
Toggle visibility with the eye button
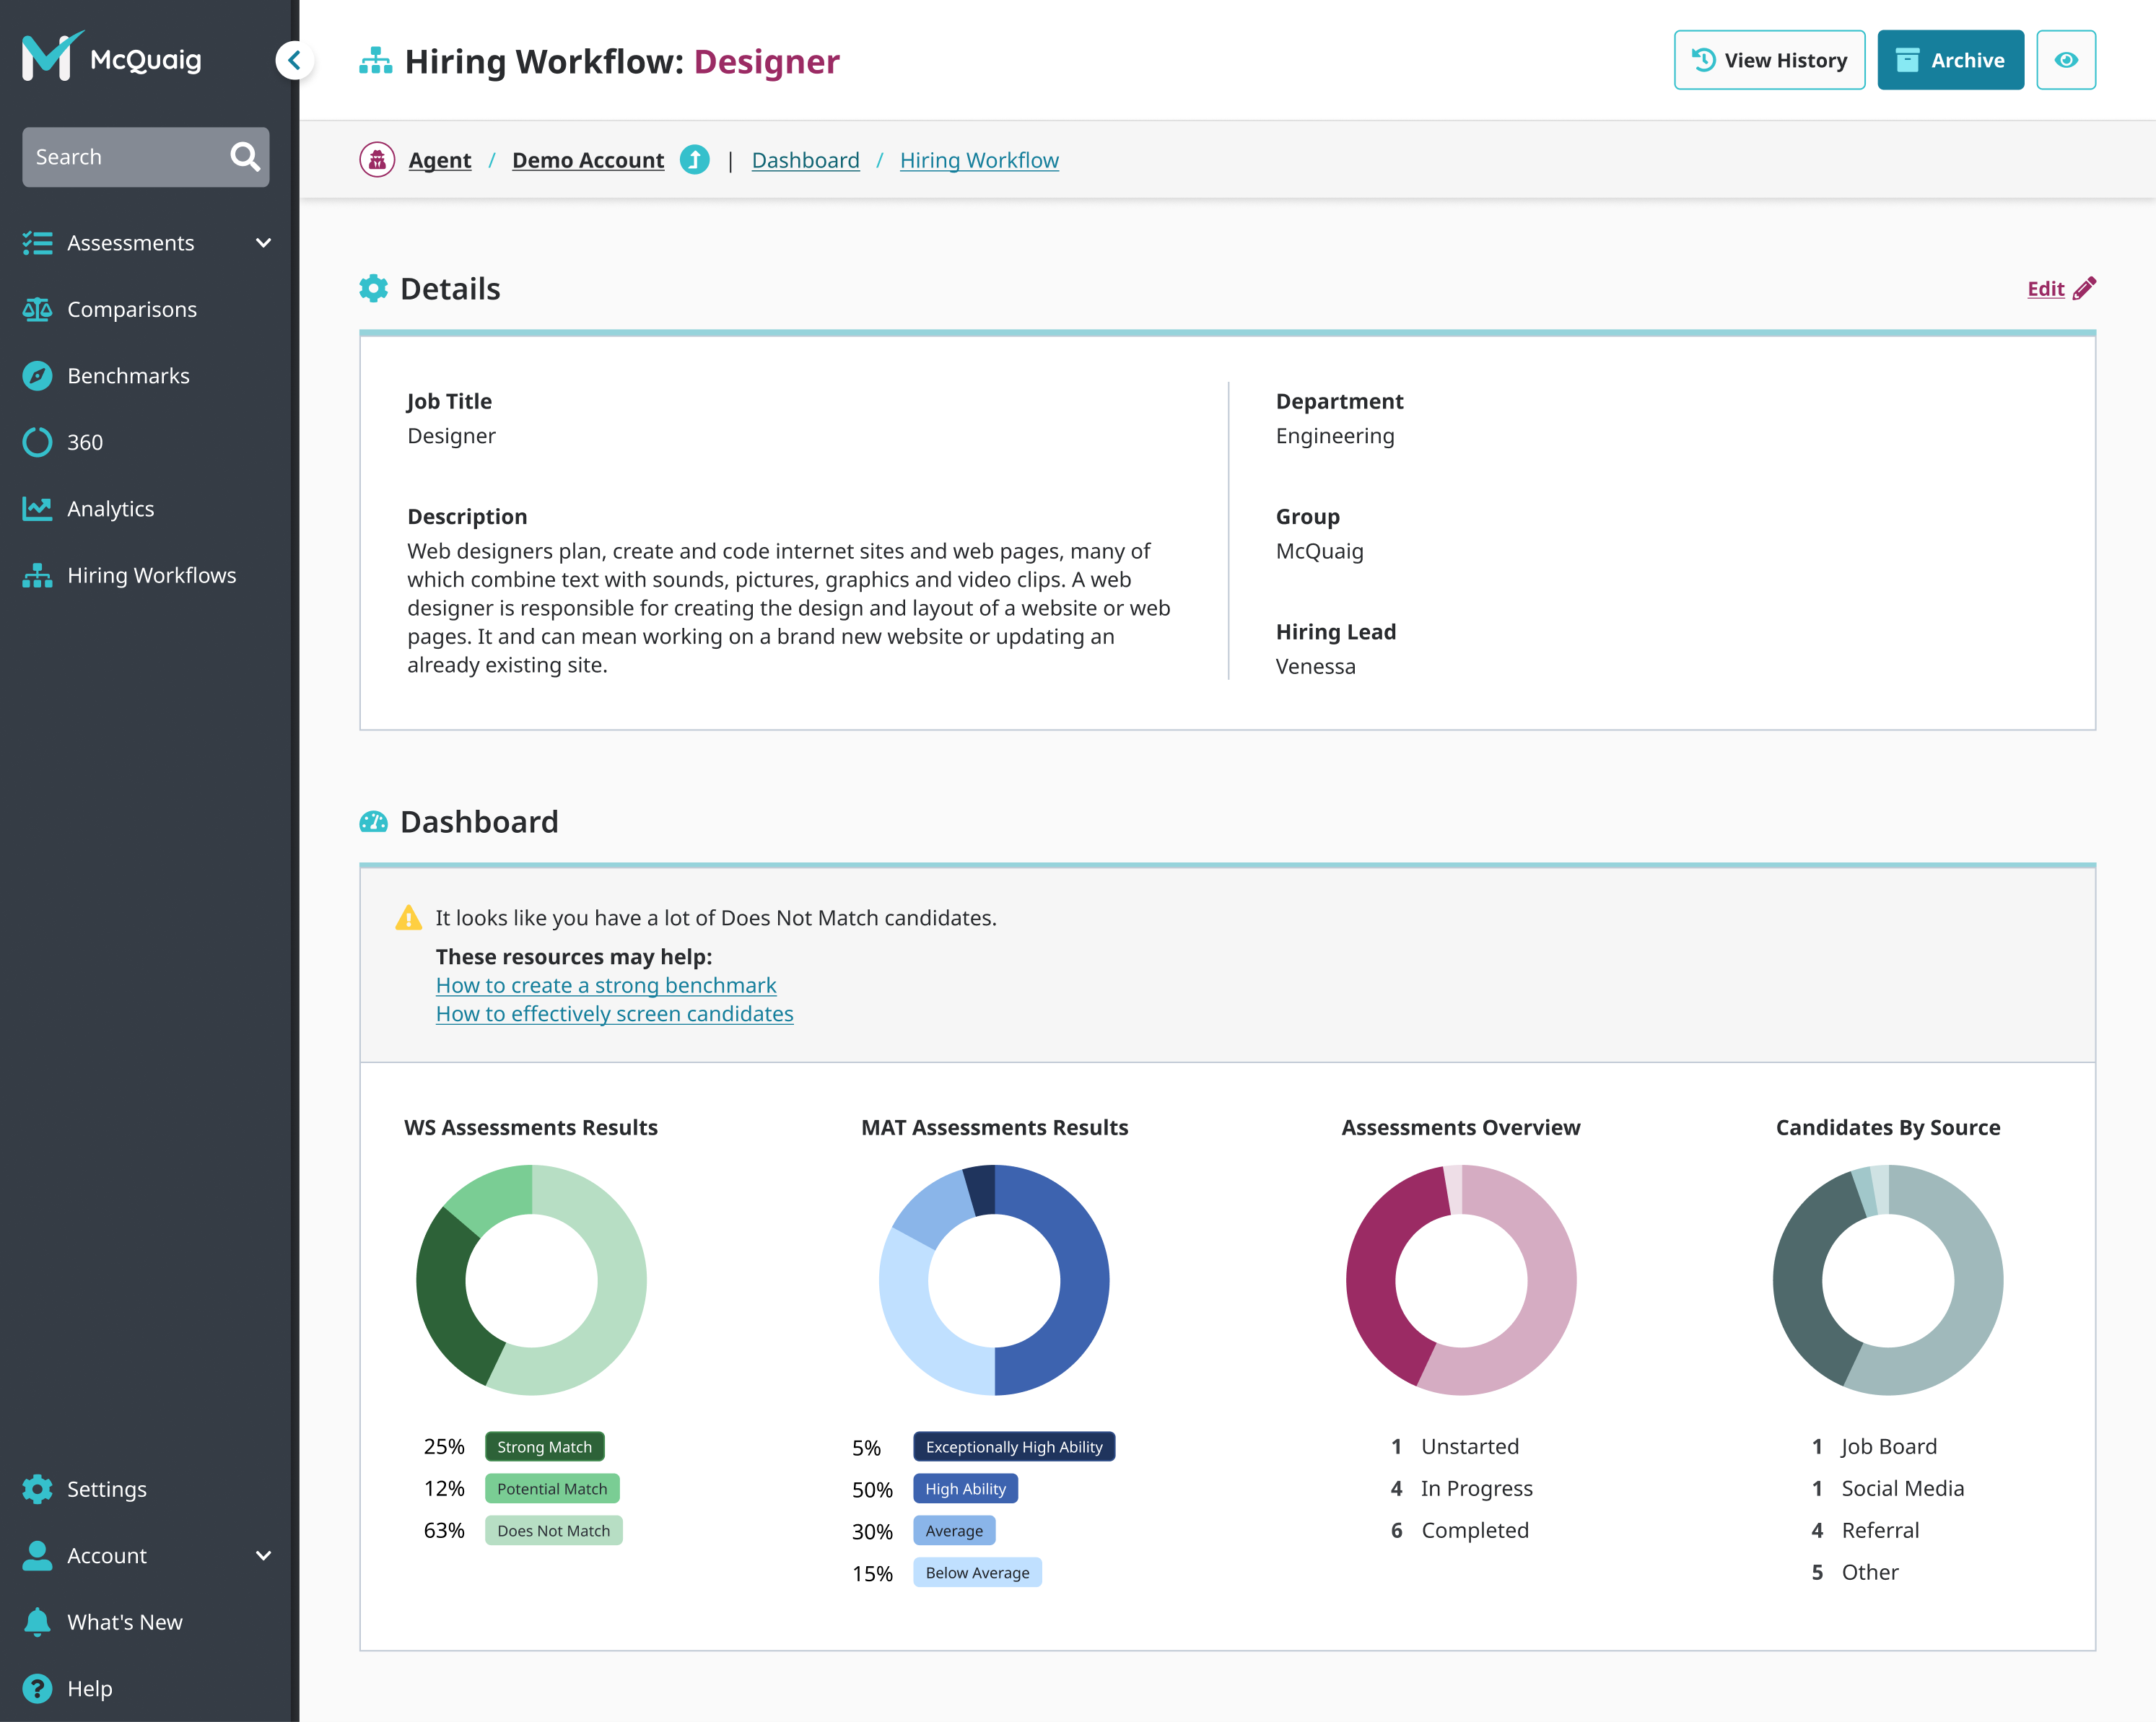click(2065, 60)
